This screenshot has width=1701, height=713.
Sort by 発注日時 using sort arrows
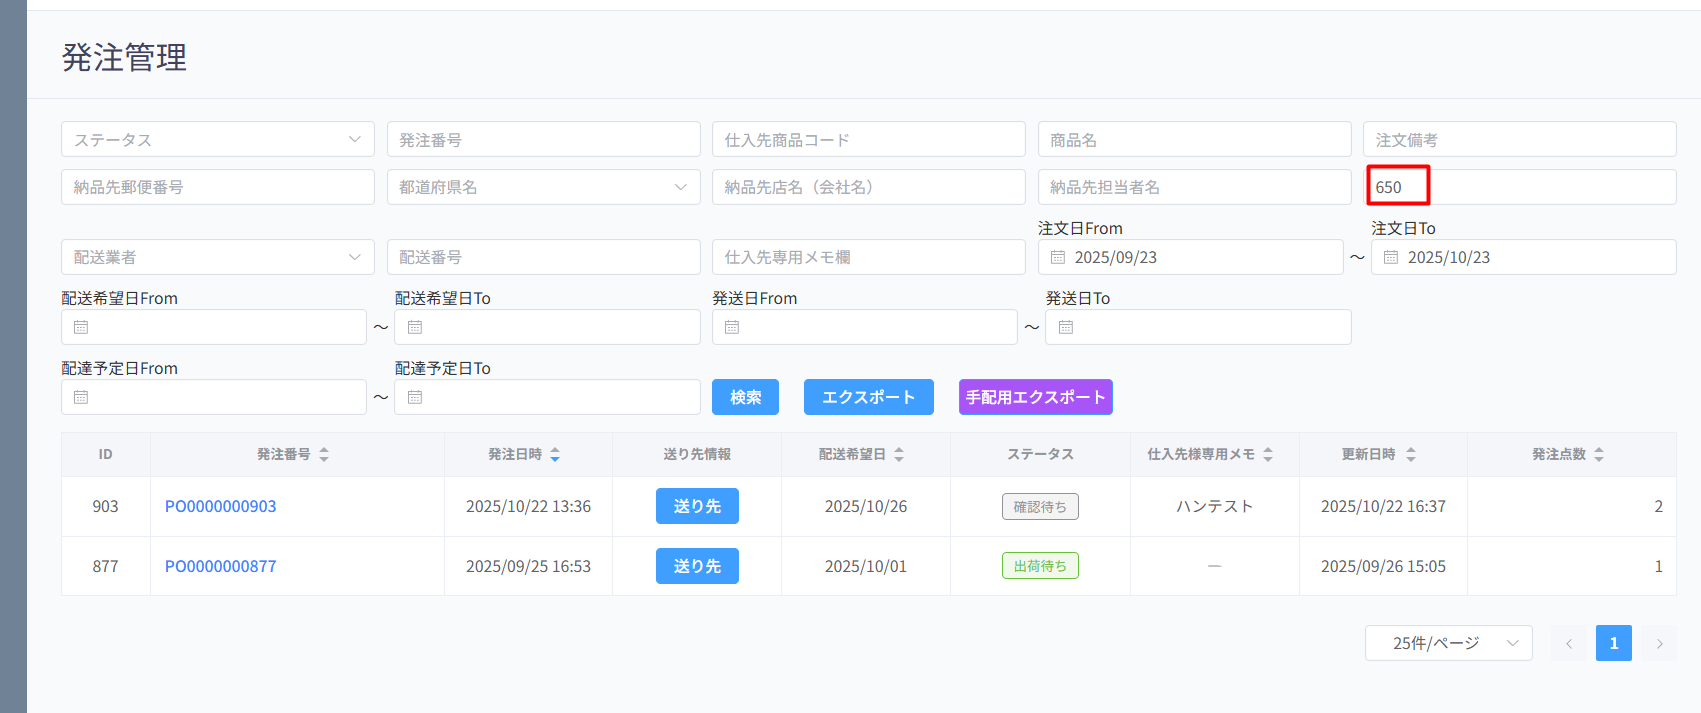[555, 454]
